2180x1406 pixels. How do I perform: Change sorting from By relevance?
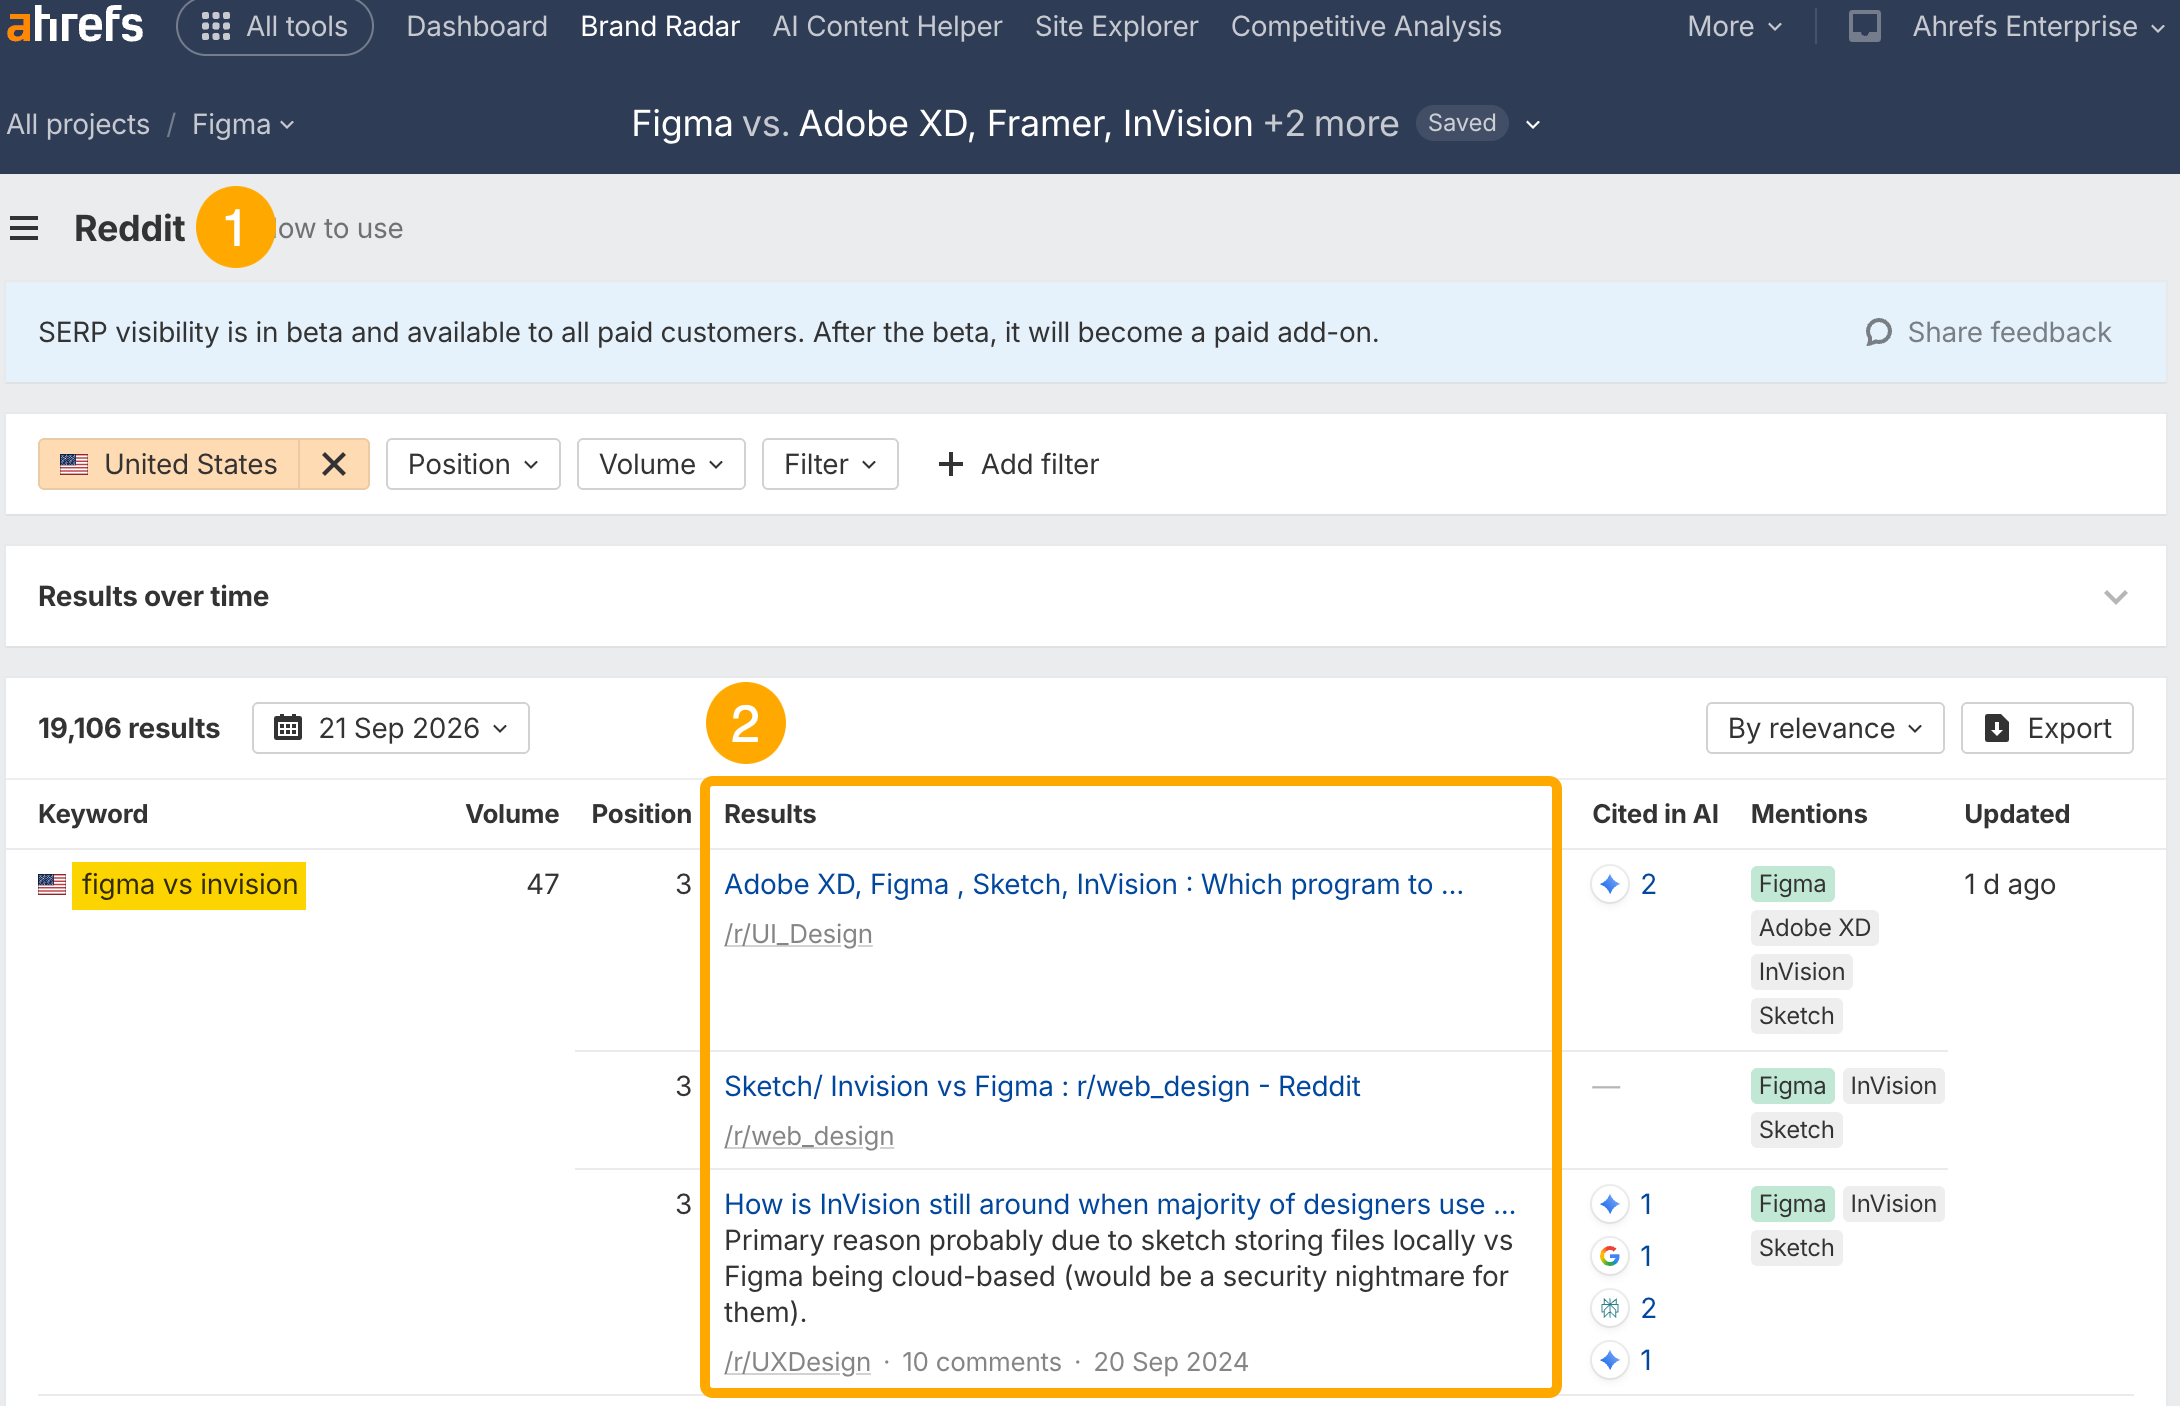tap(1825, 728)
